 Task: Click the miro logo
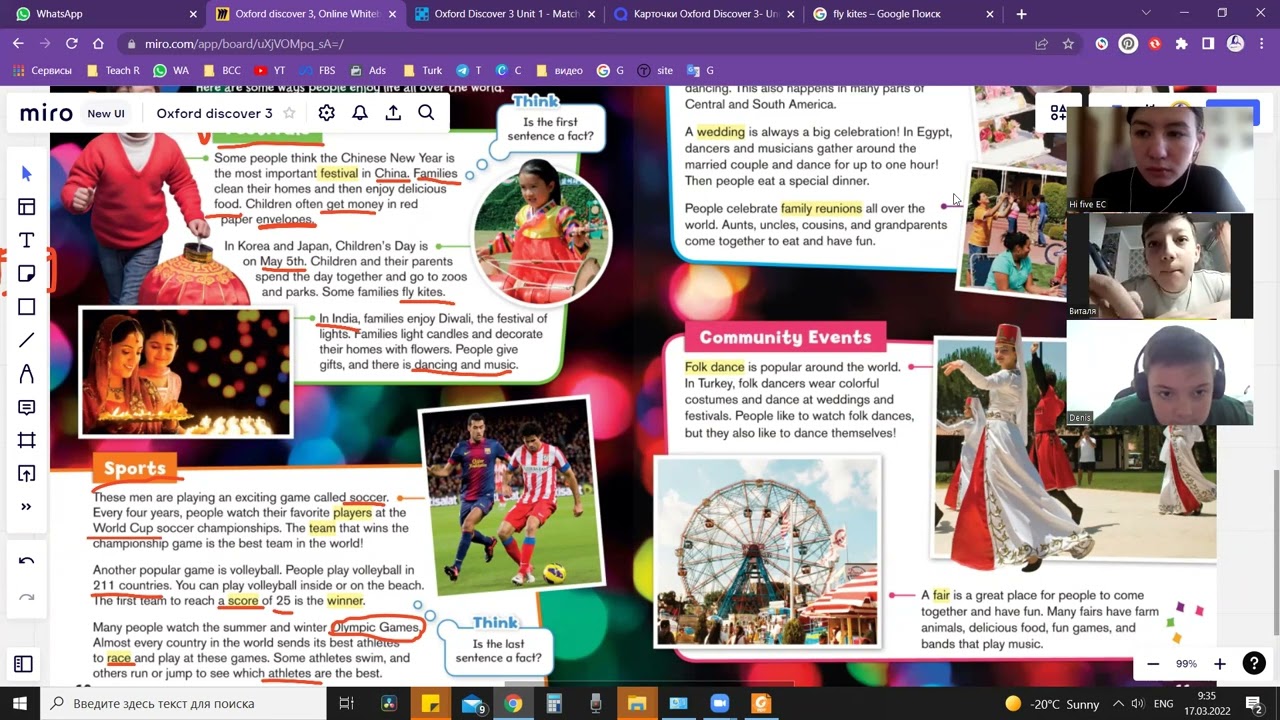[x=46, y=113]
